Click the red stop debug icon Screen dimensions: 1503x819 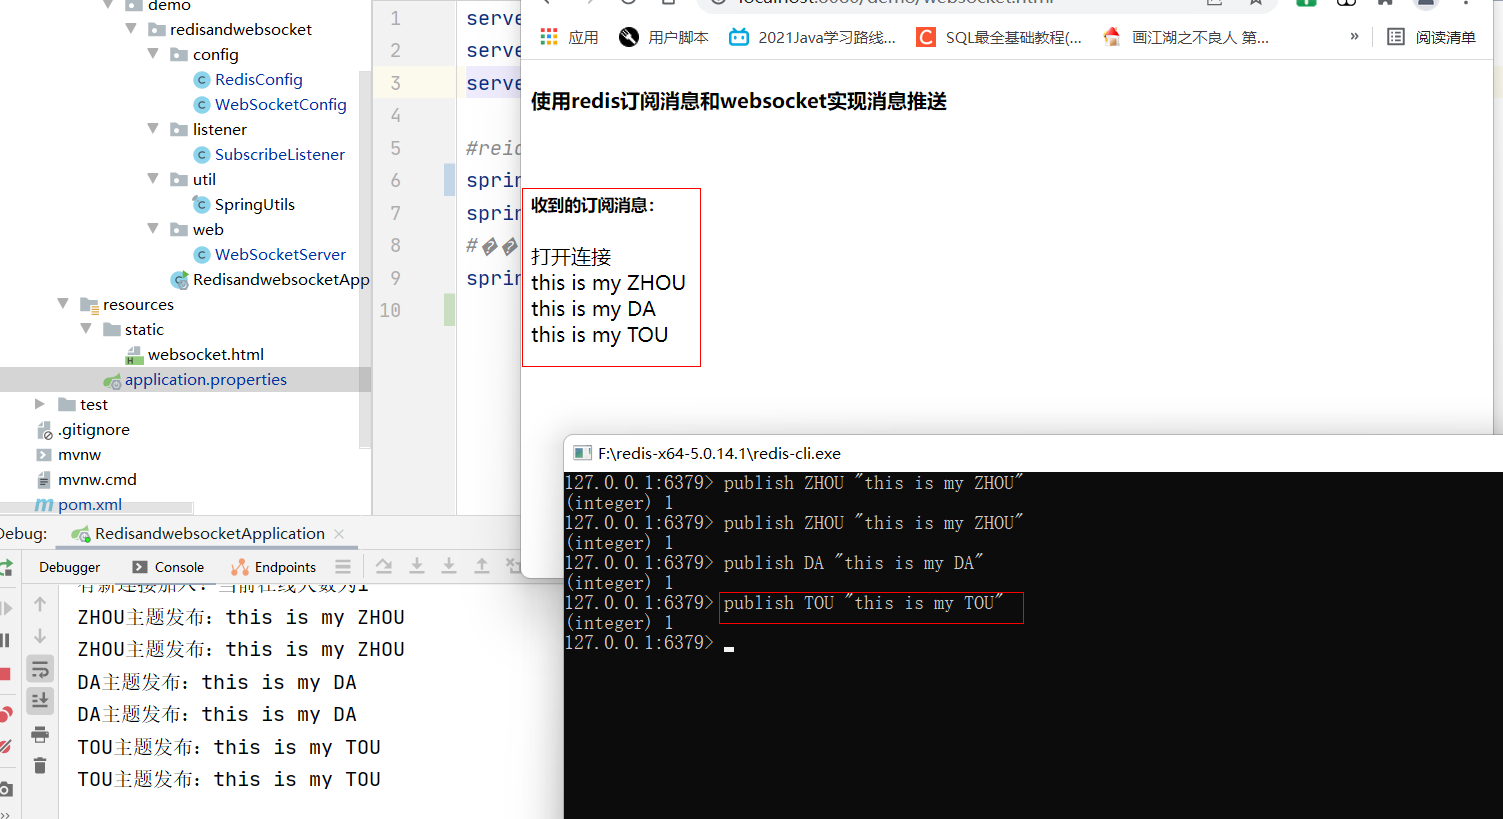coord(5,674)
